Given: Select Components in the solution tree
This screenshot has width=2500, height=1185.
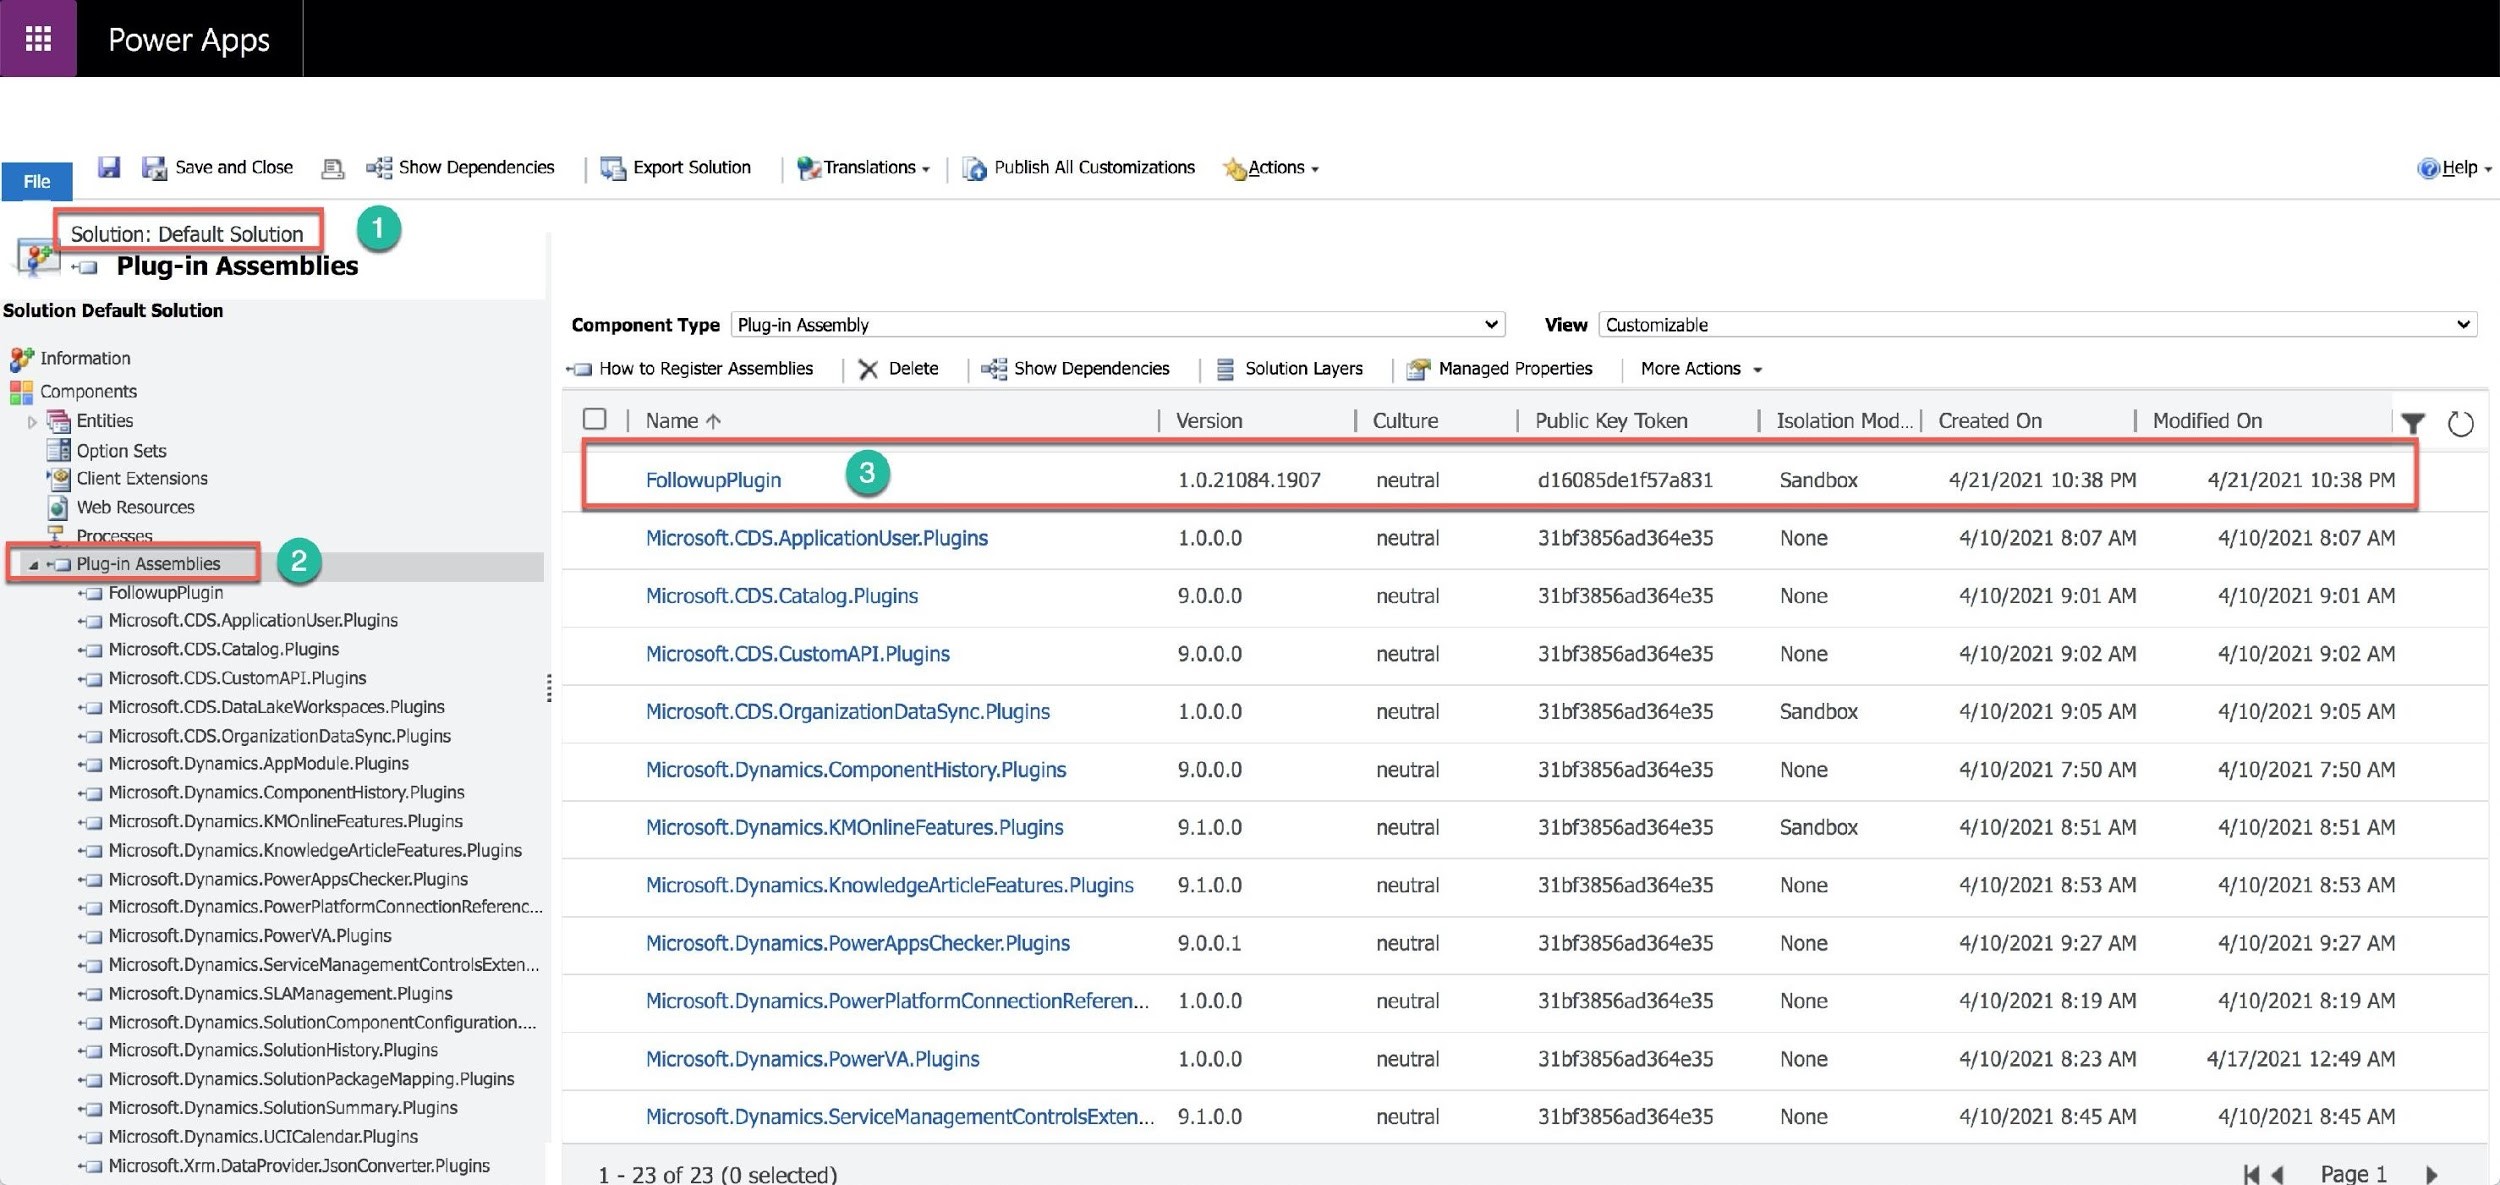Looking at the screenshot, I should point(88,391).
